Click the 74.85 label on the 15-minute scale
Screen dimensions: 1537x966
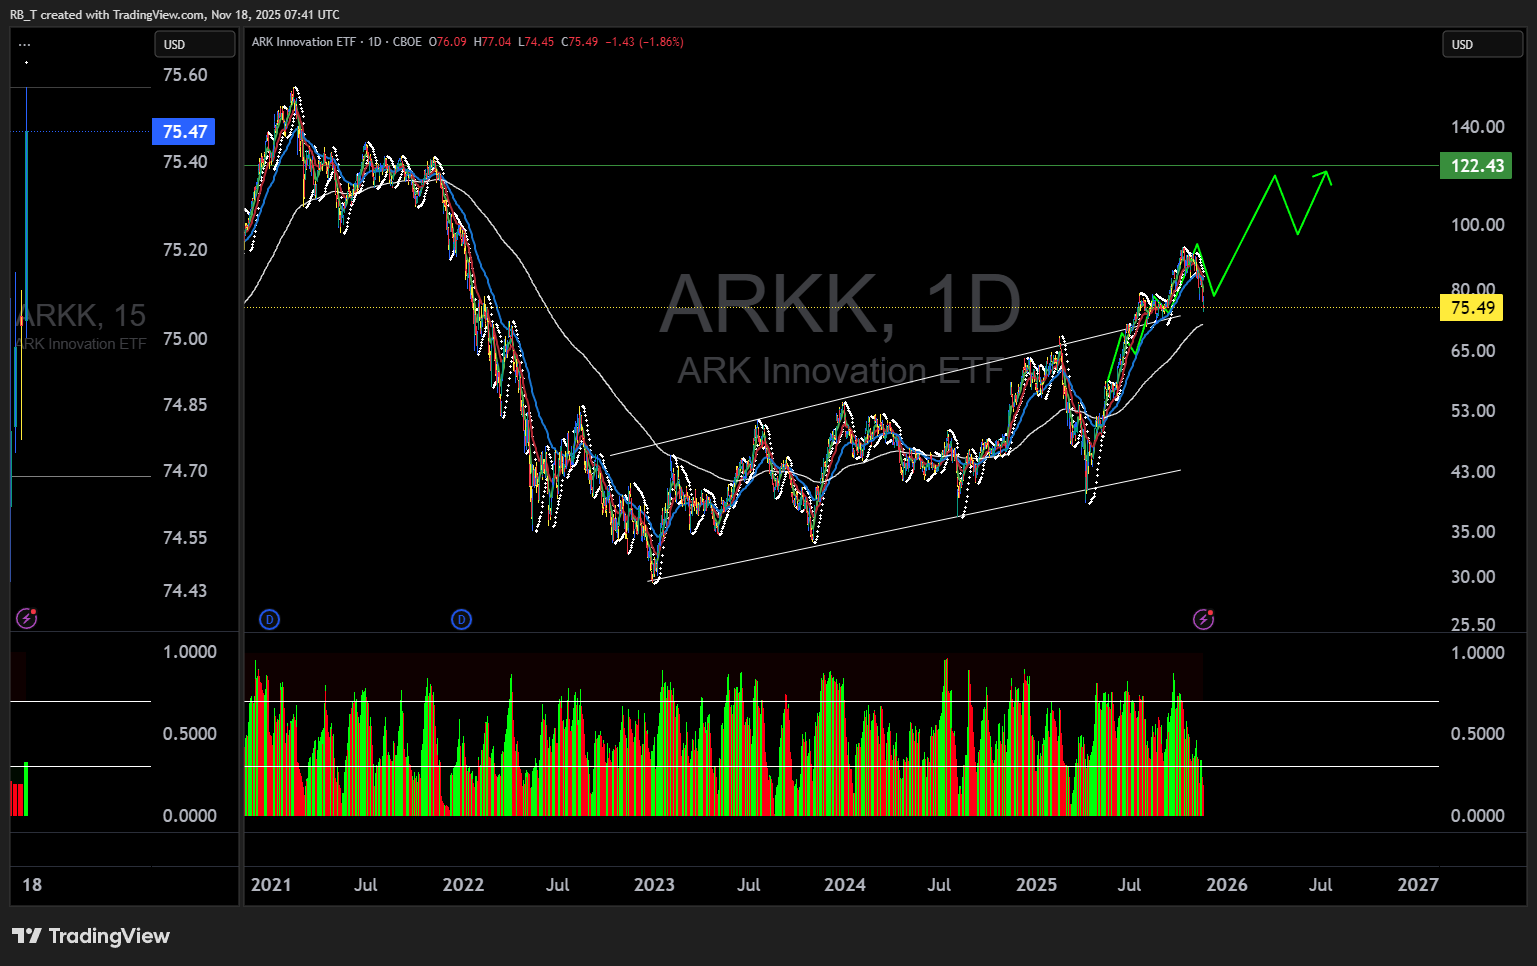point(185,405)
